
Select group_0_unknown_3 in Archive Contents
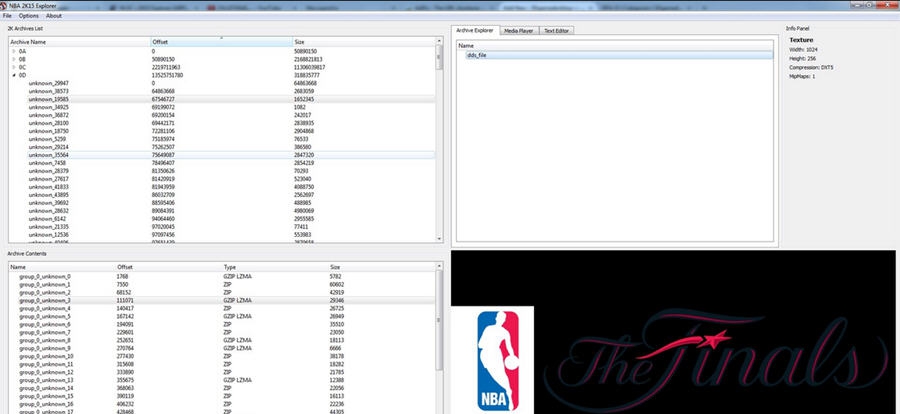[45, 301]
